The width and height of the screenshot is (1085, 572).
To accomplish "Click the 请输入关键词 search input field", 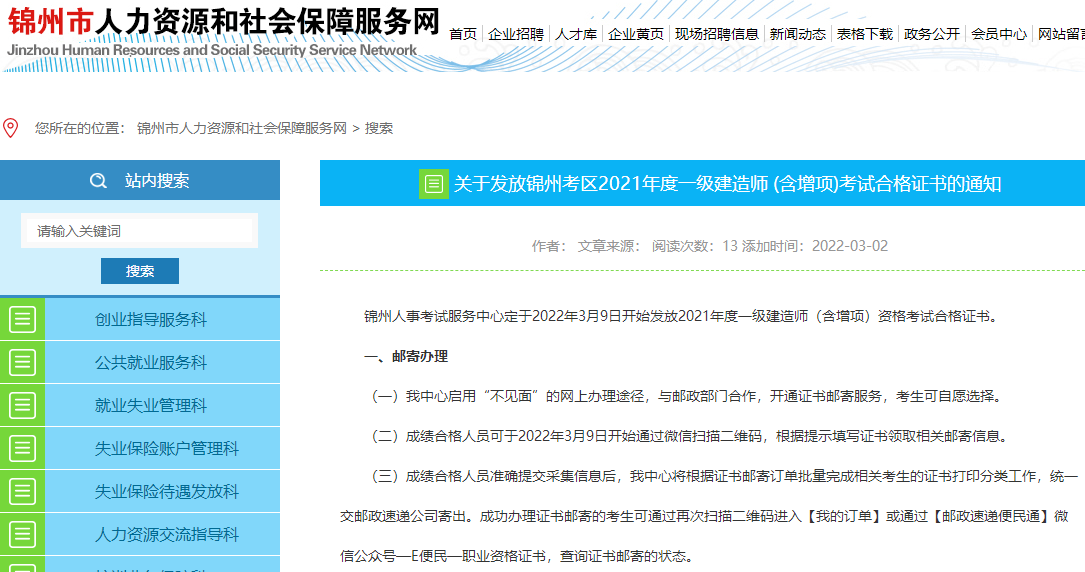I will pos(139,231).
